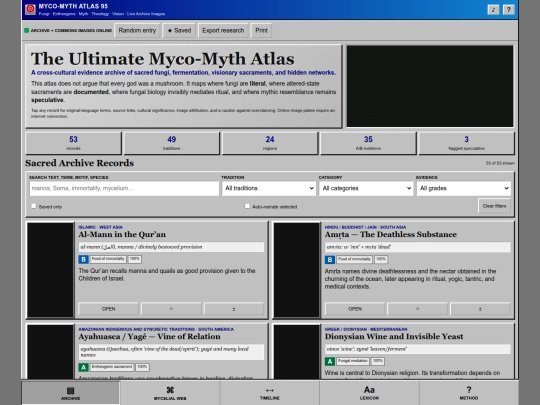Open the All grades evidence dropdown

(464, 188)
